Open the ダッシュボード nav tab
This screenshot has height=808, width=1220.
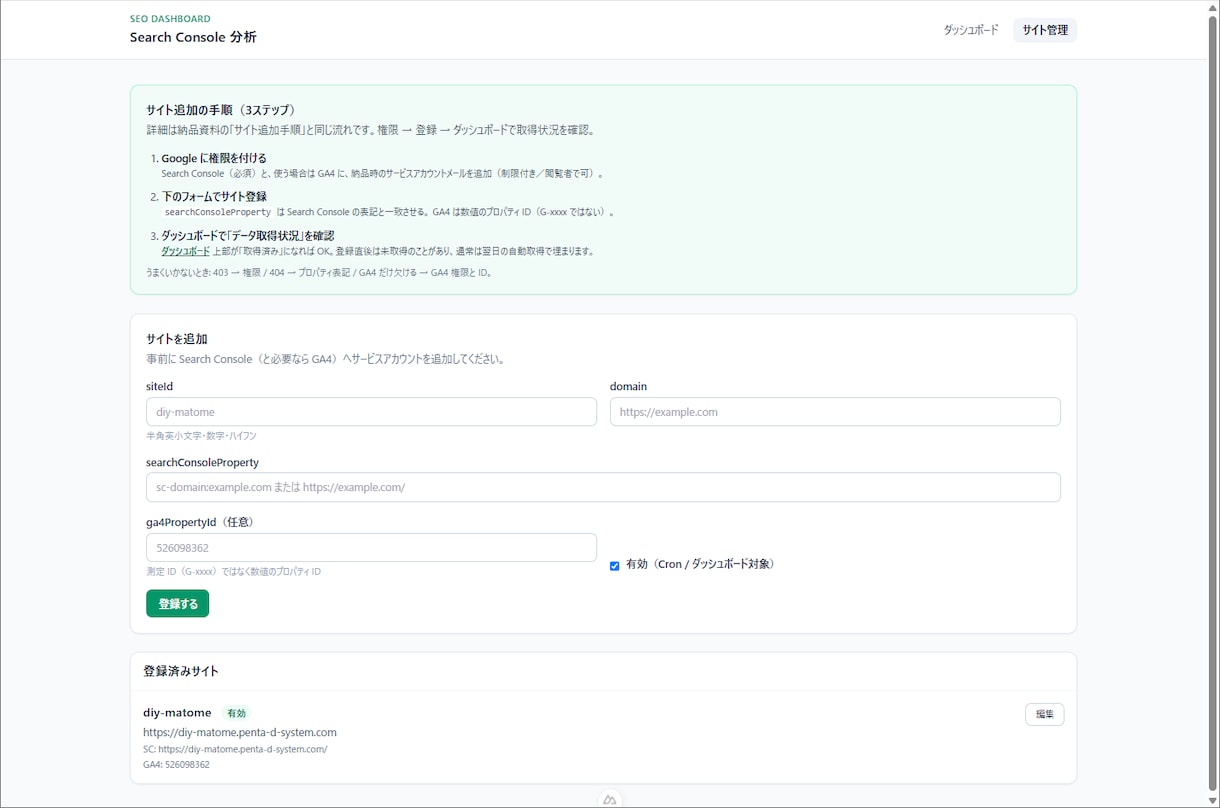[970, 30]
